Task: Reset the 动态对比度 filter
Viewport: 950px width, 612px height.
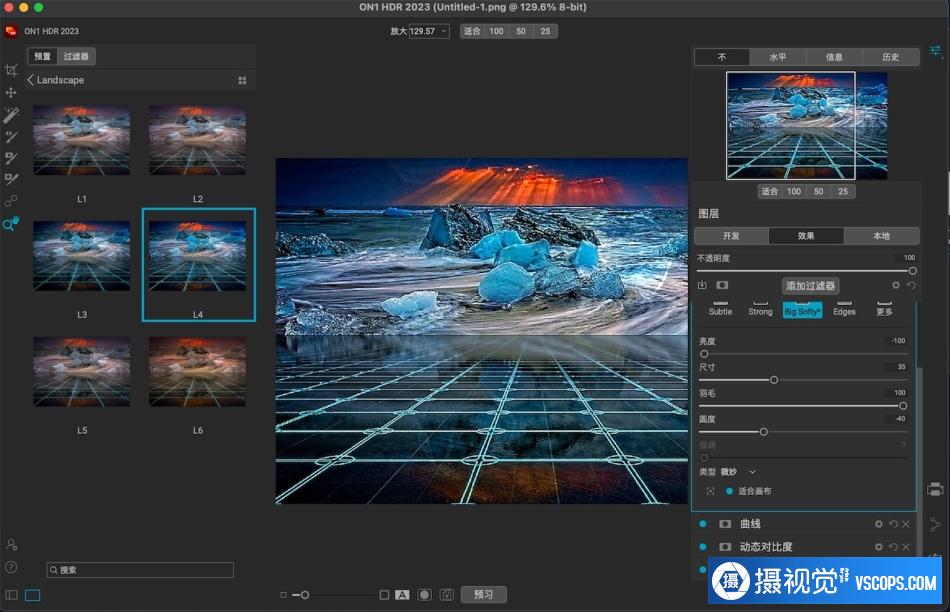Action: [x=893, y=547]
